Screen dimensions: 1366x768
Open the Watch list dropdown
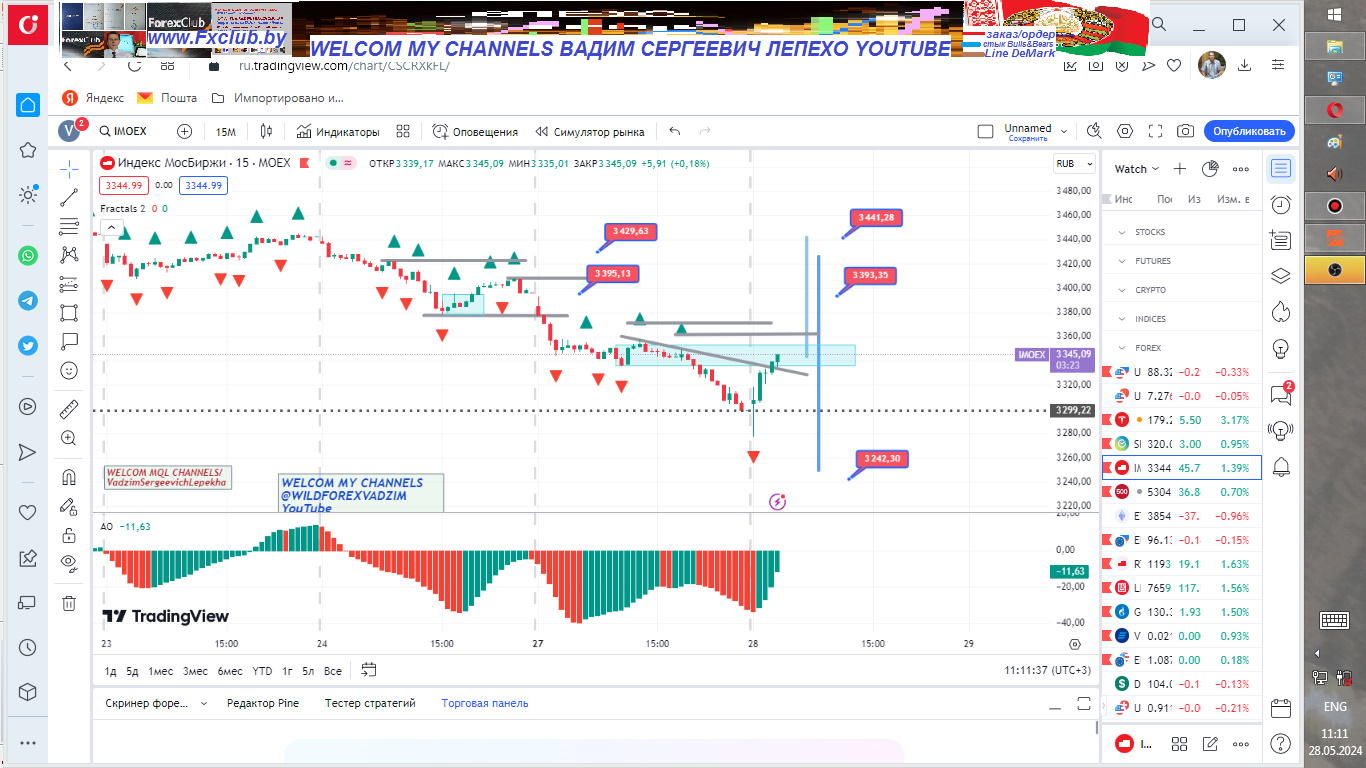click(1137, 169)
